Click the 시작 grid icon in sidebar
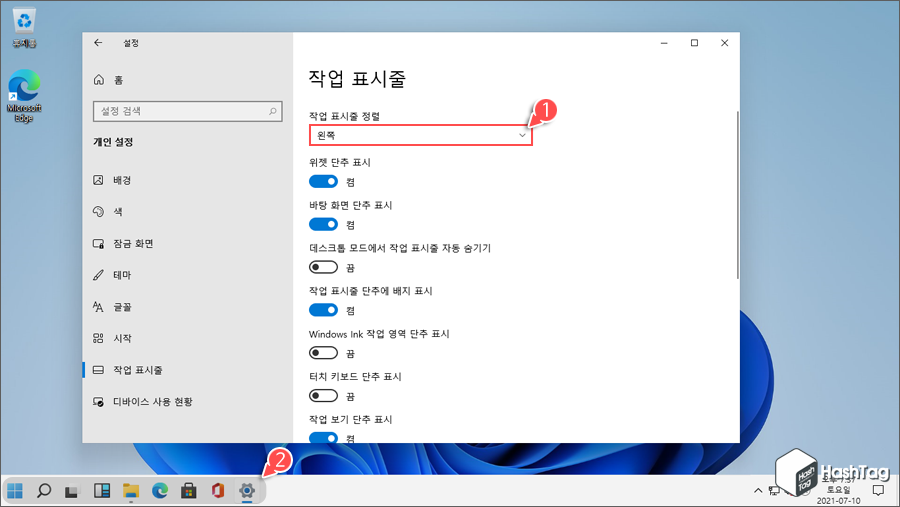 [x=98, y=339]
